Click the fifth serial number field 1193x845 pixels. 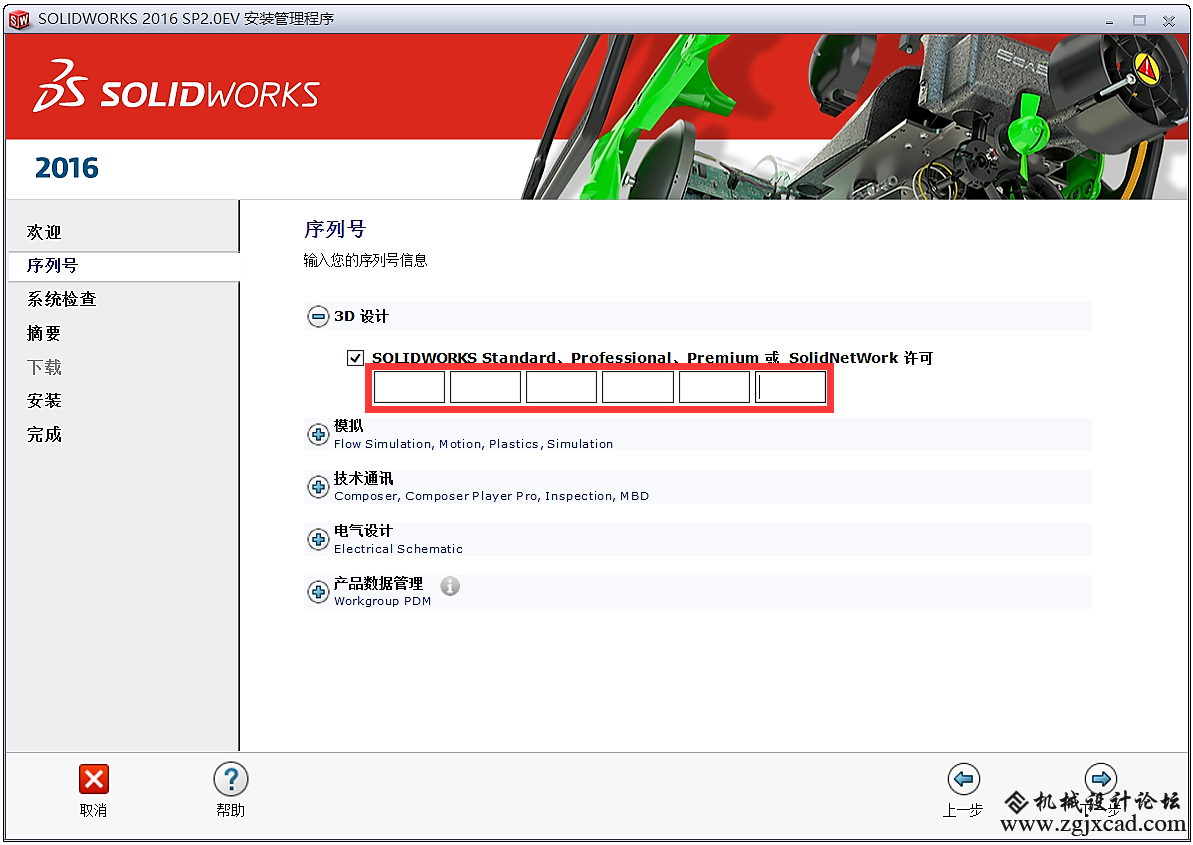[x=714, y=387]
